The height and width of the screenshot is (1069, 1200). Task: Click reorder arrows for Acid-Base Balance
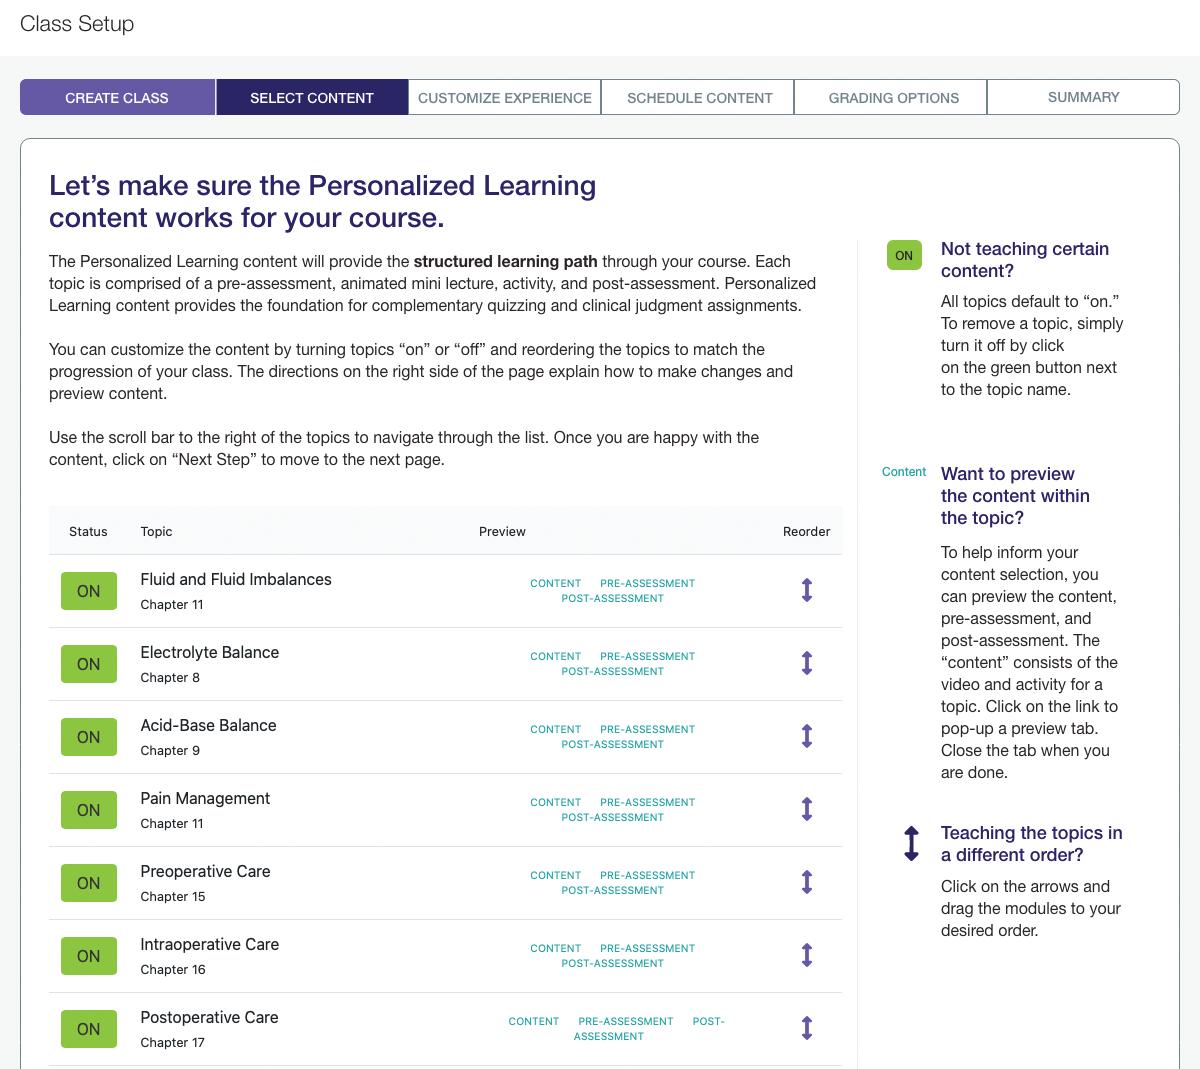point(807,736)
